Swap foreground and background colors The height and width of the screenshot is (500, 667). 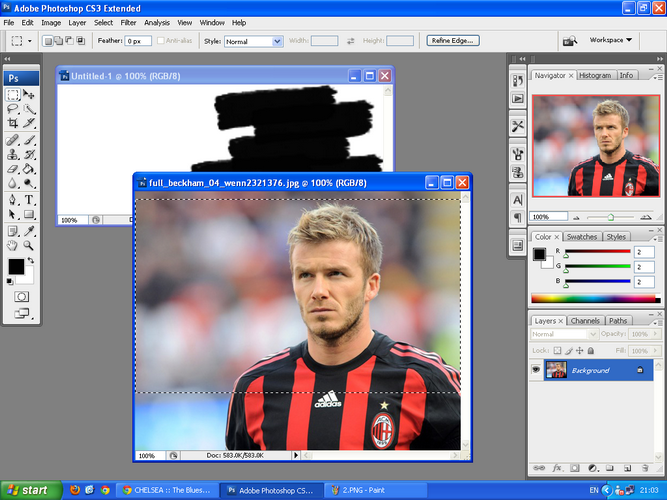[x=31, y=260]
